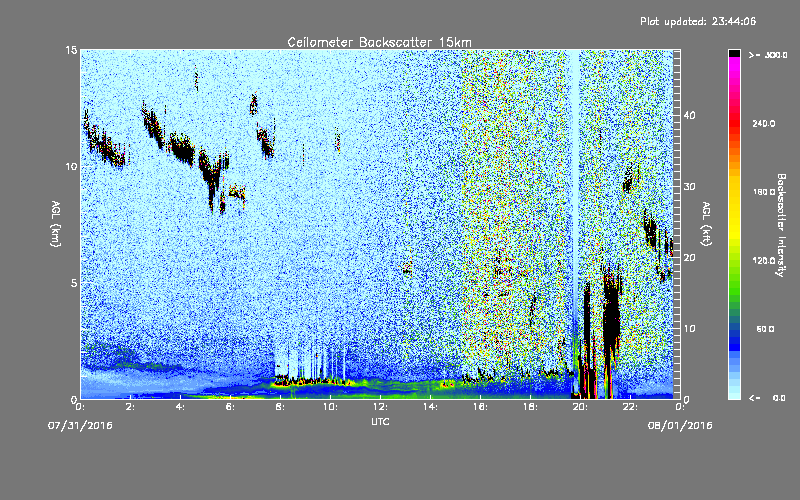The image size is (800, 500).
Task: Pick the dark blue band of the colorbar
Action: coord(734,339)
